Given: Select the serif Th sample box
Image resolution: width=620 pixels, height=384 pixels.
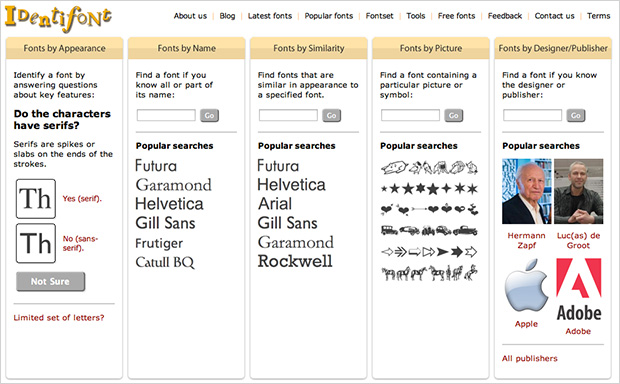Looking at the screenshot, I should pos(36,199).
